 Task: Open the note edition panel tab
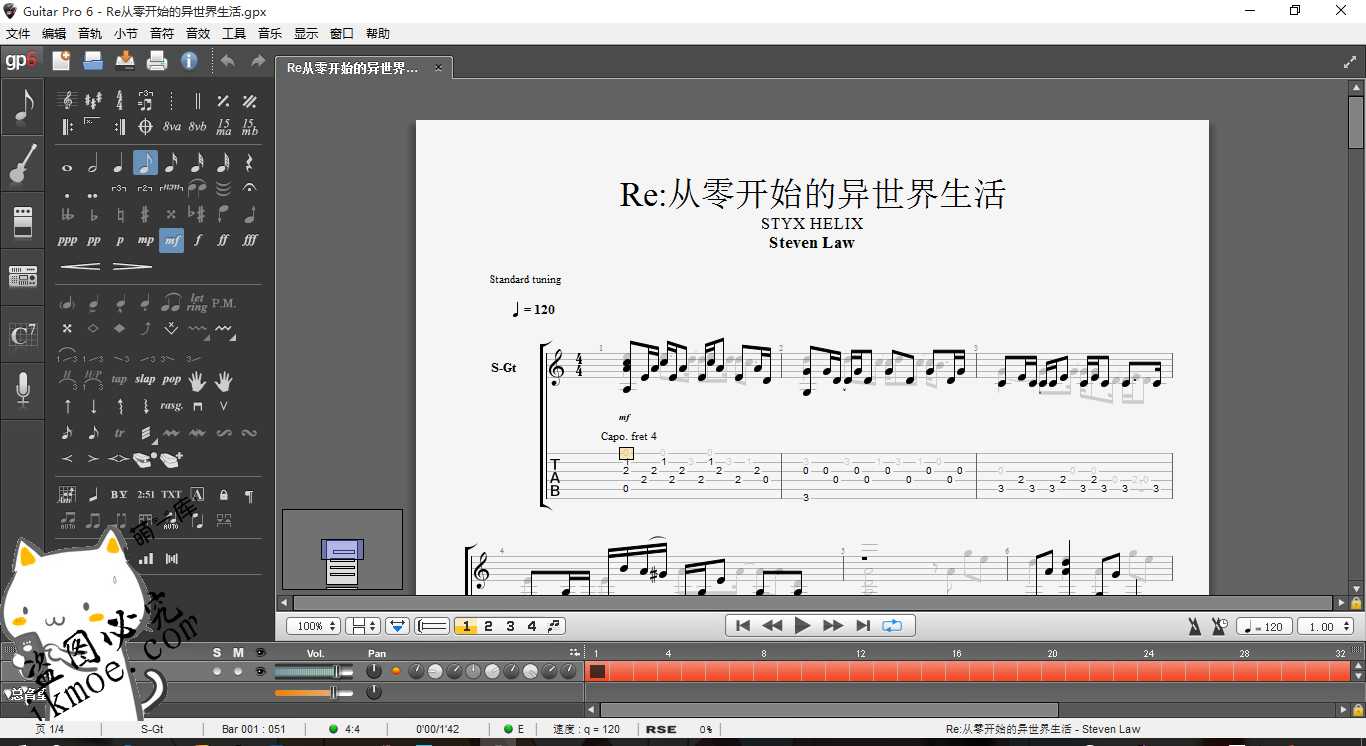(22, 106)
